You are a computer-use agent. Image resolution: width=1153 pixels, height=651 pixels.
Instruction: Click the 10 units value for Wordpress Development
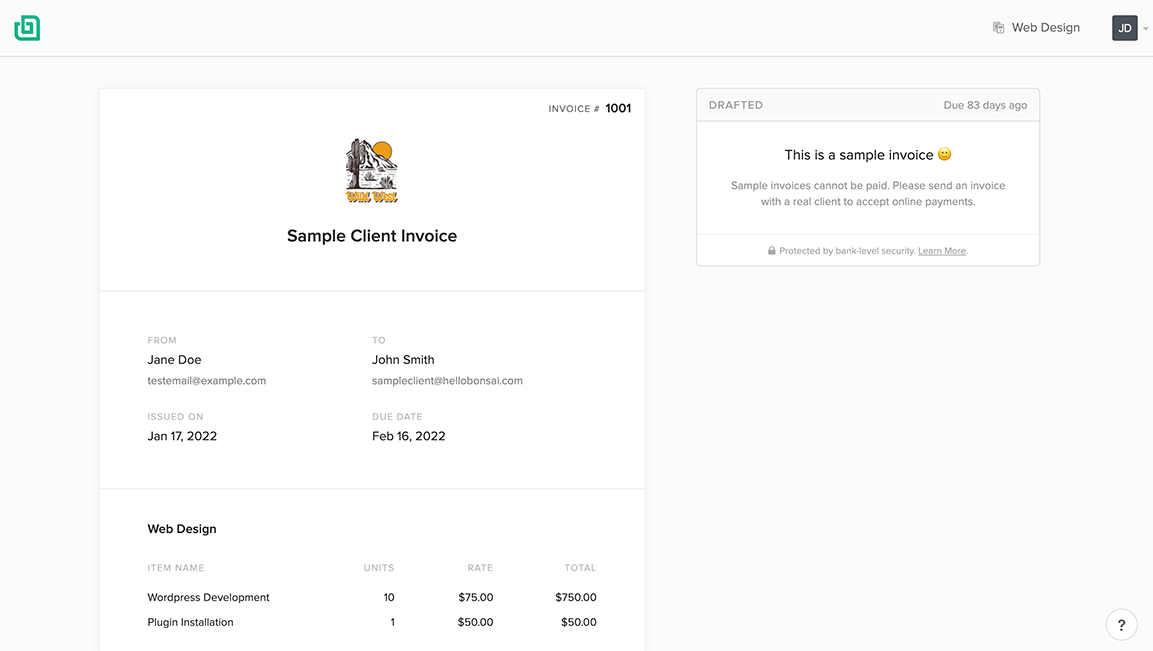click(x=389, y=597)
